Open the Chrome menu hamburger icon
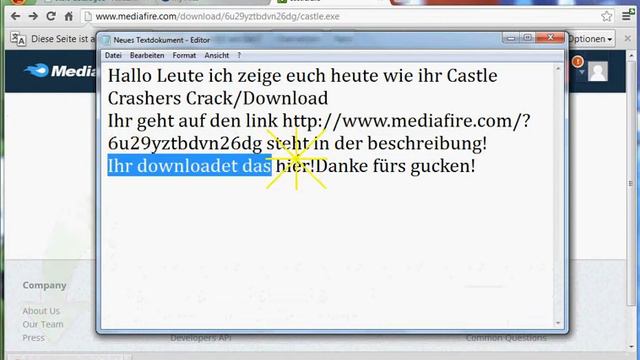The image size is (640, 360). pos(626,16)
